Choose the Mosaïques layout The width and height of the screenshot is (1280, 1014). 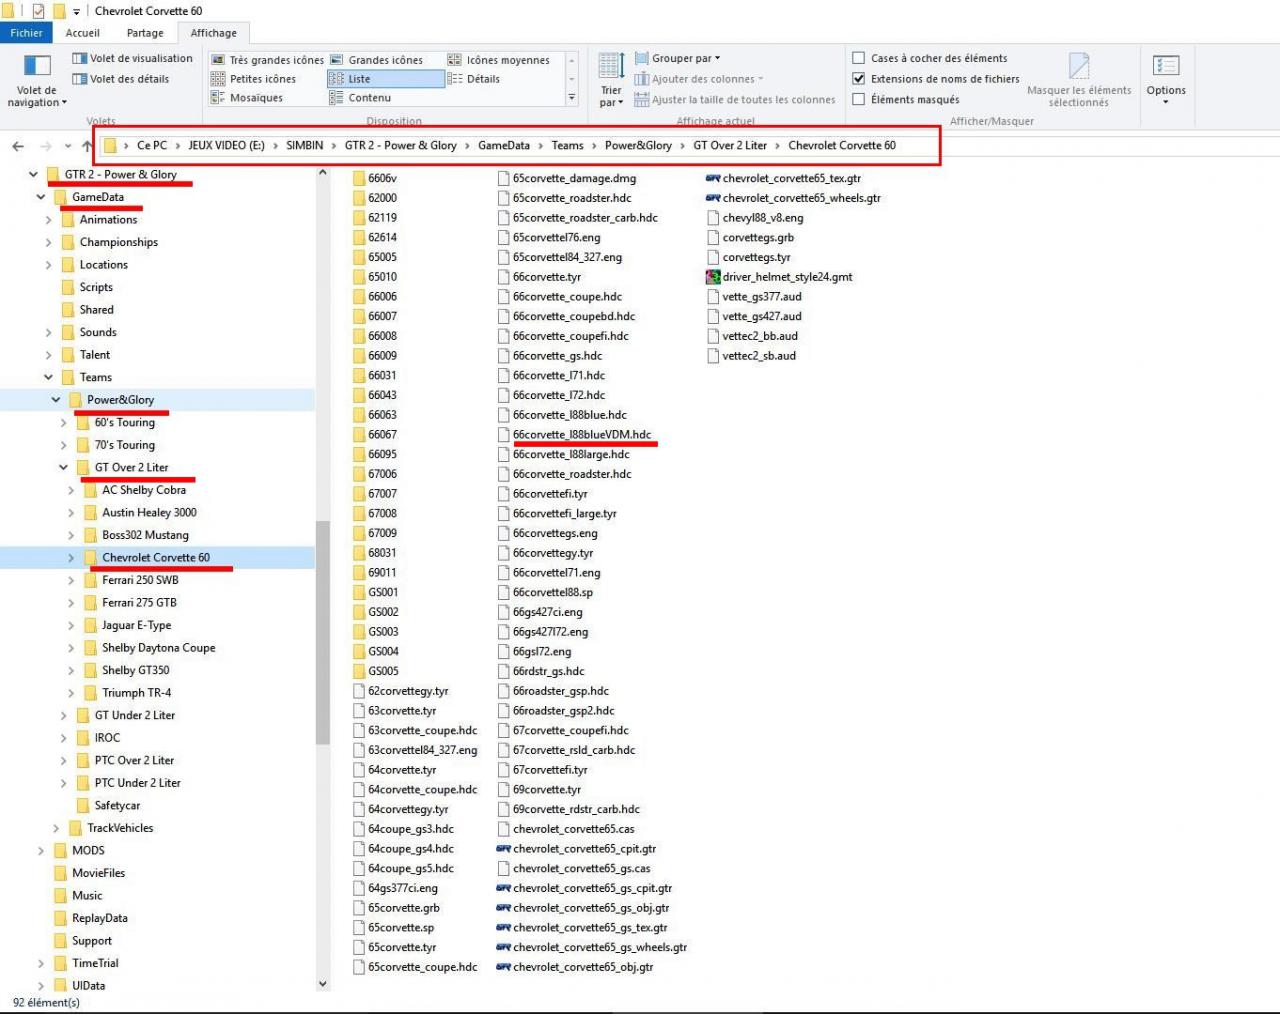tap(247, 98)
